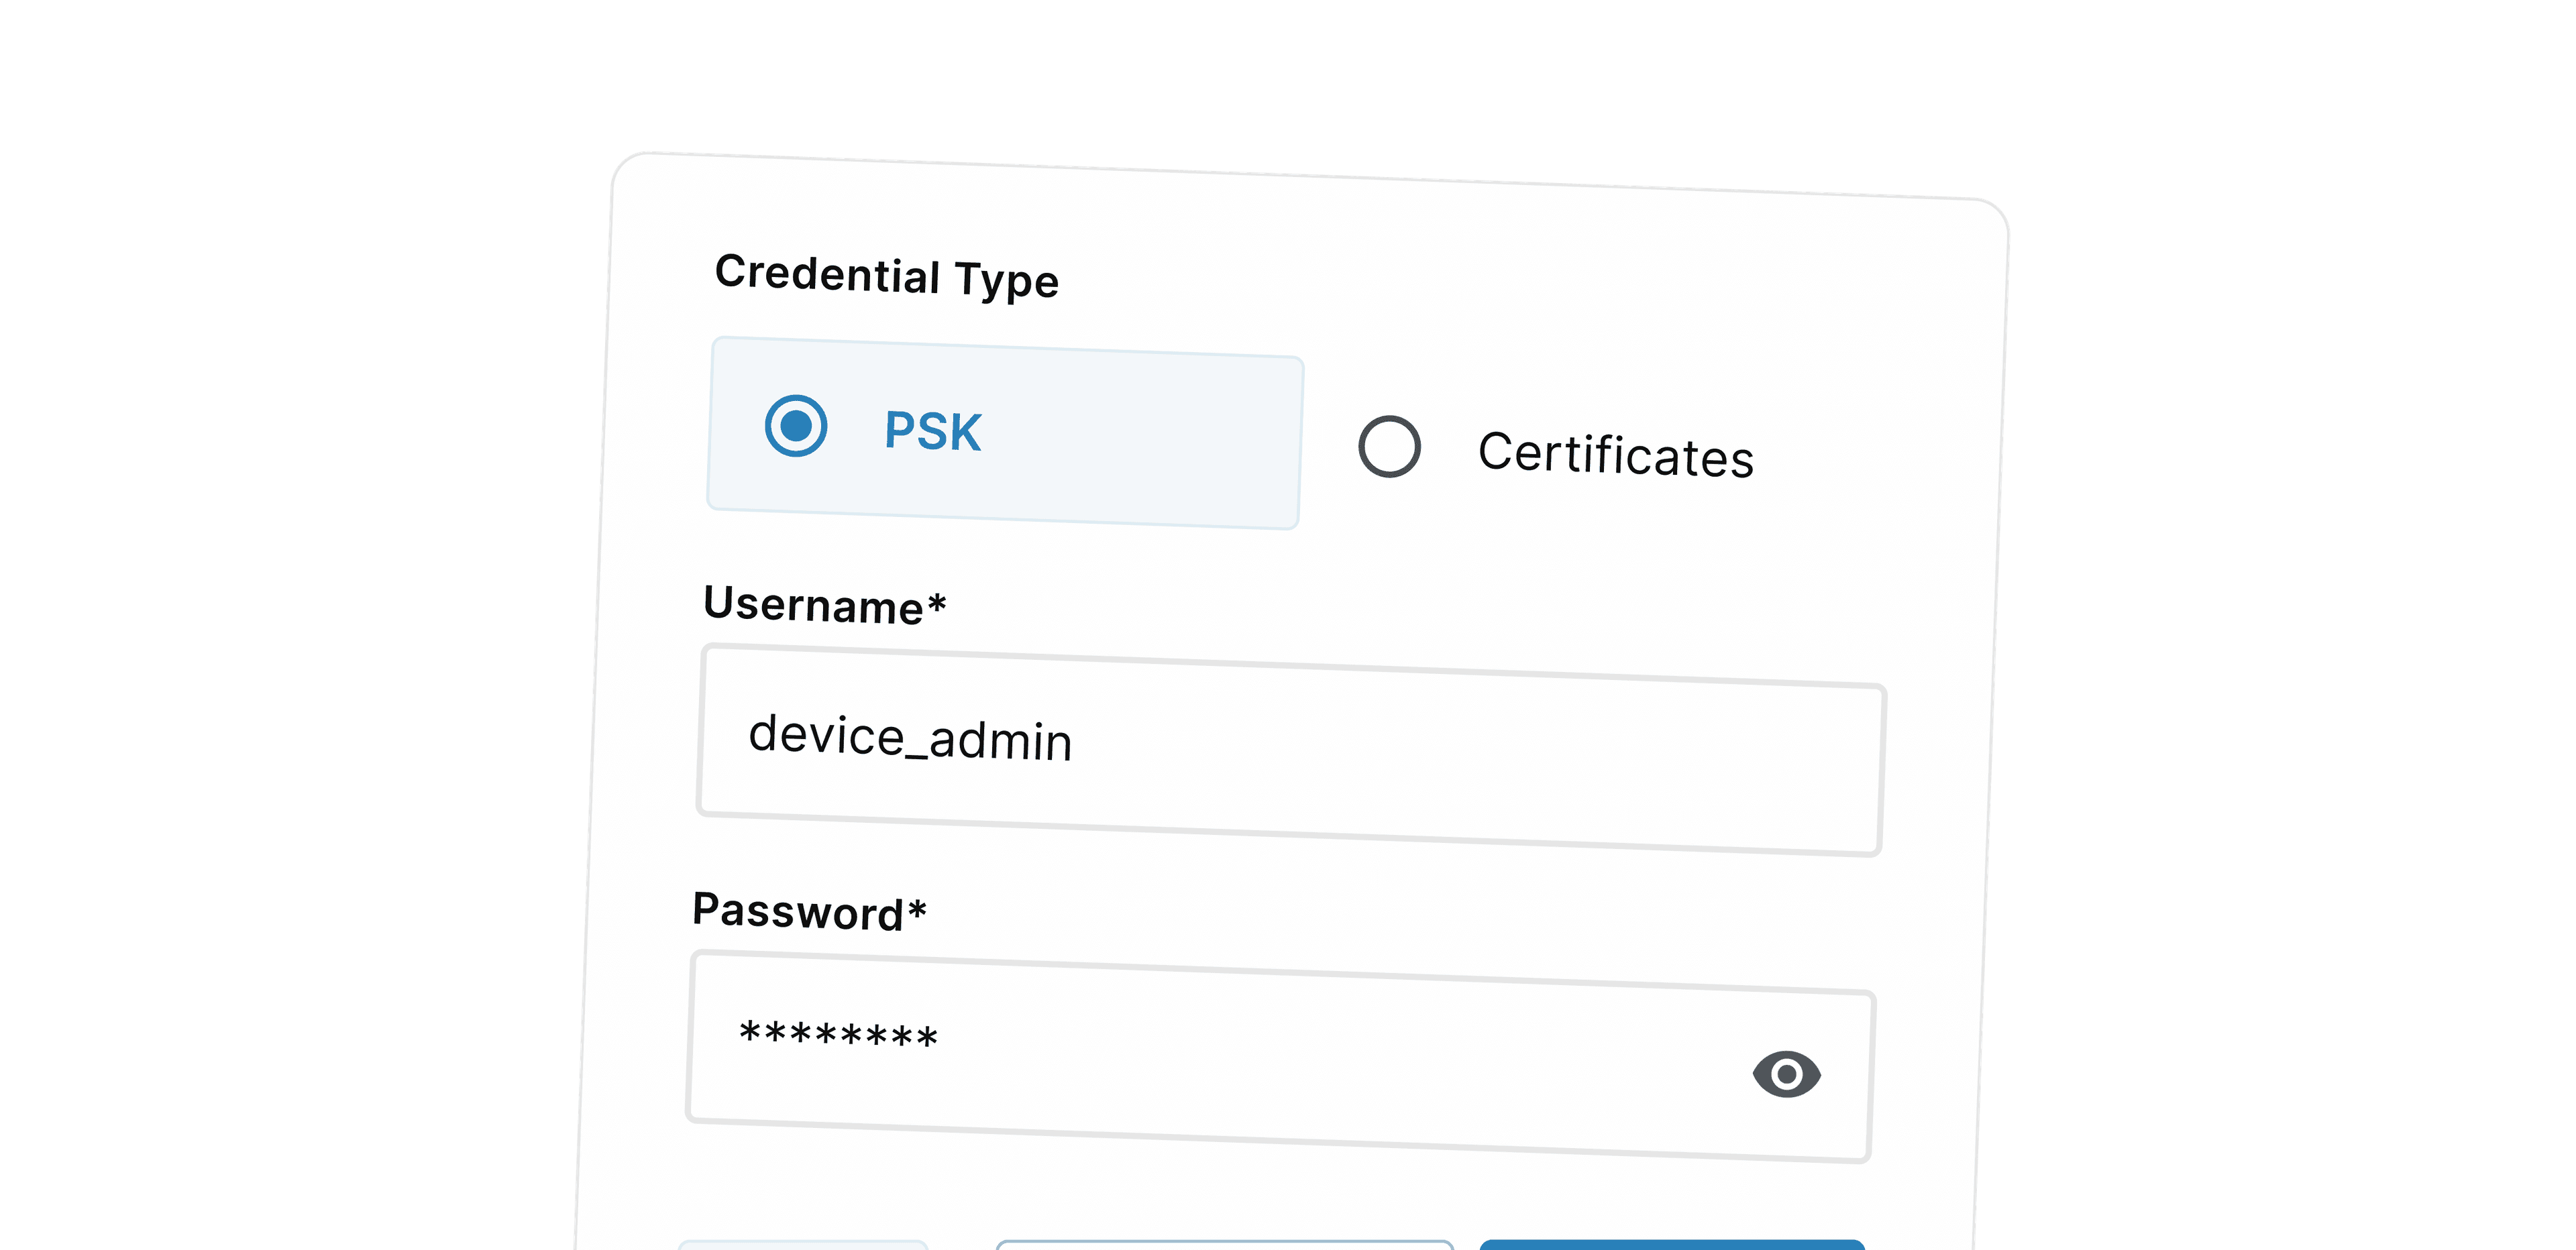Click the empty Certificates radio circle
The image size is (2576, 1250).
pos(1390,449)
